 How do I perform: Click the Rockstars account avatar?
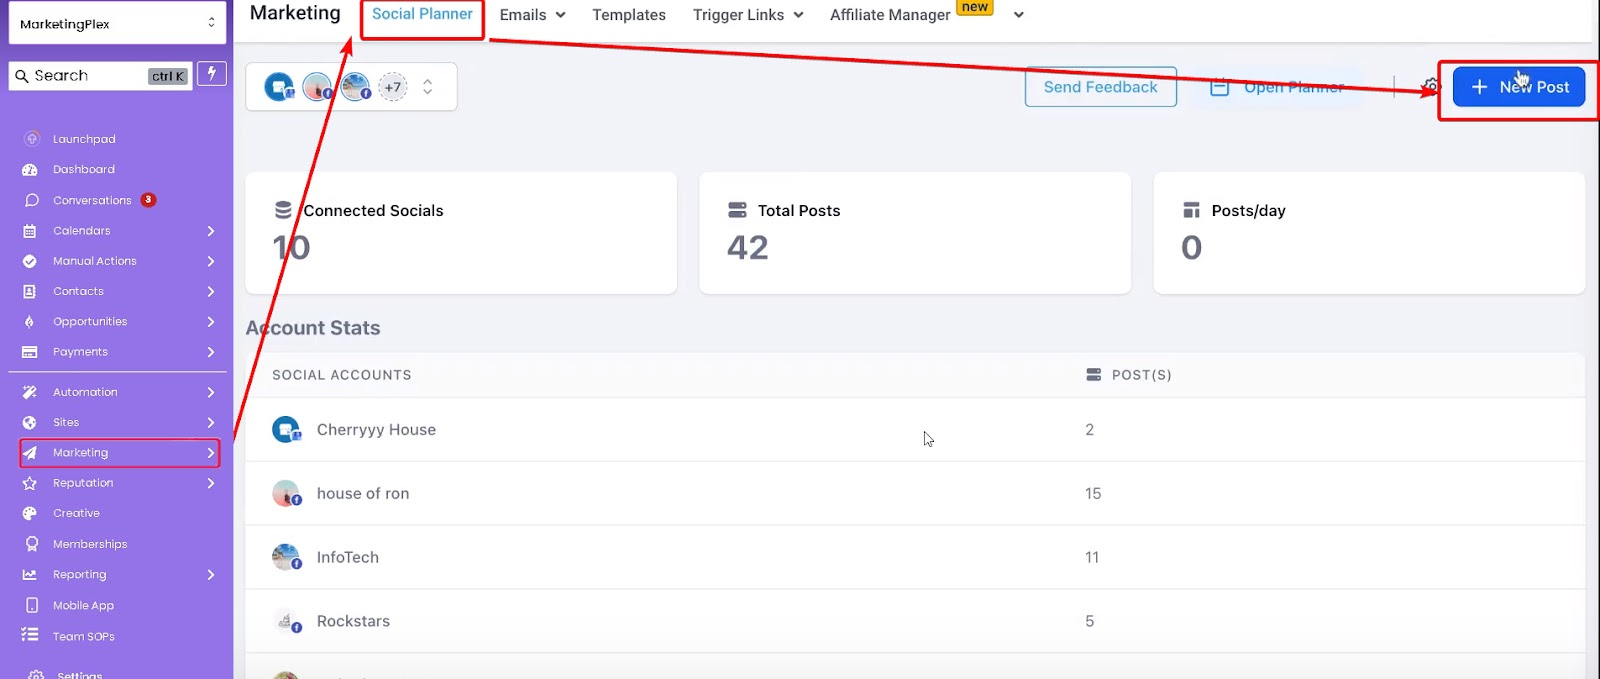286,621
